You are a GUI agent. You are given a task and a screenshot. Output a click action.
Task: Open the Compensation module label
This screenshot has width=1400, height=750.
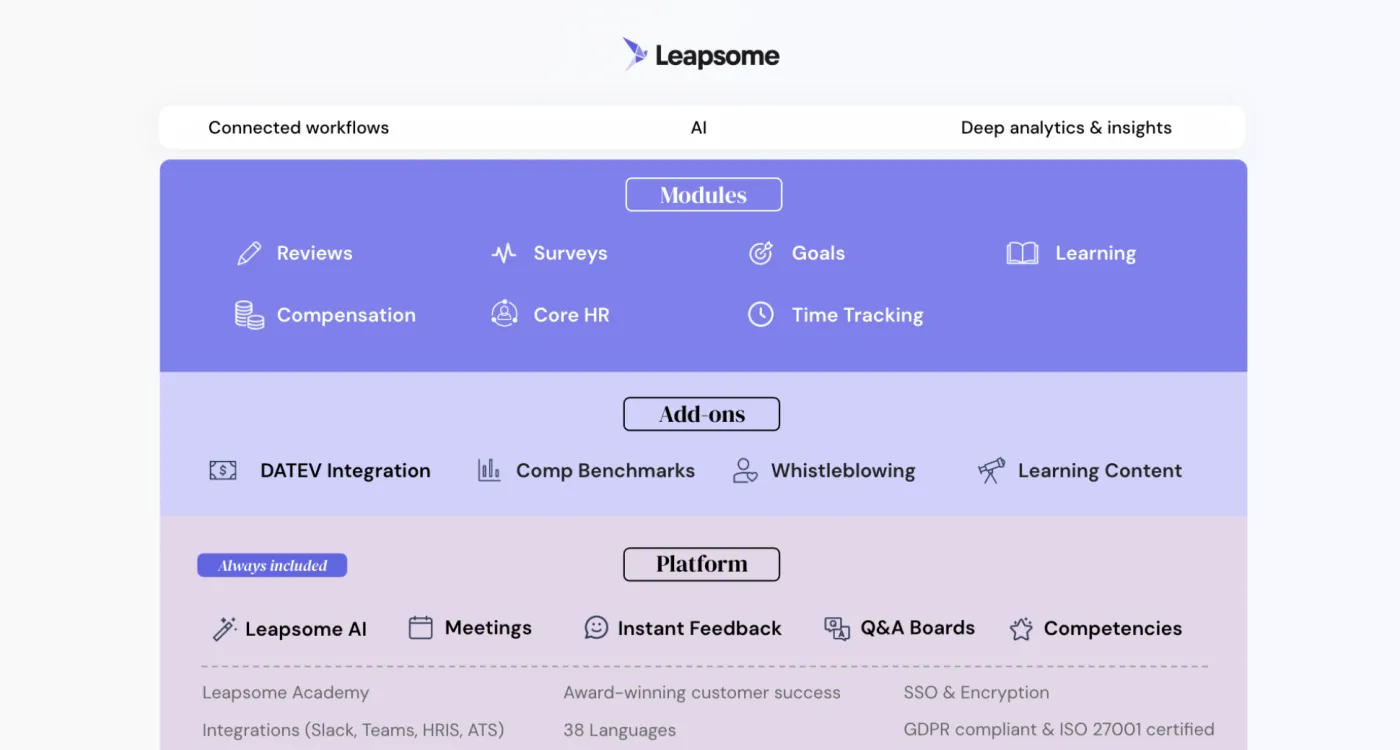click(x=346, y=315)
